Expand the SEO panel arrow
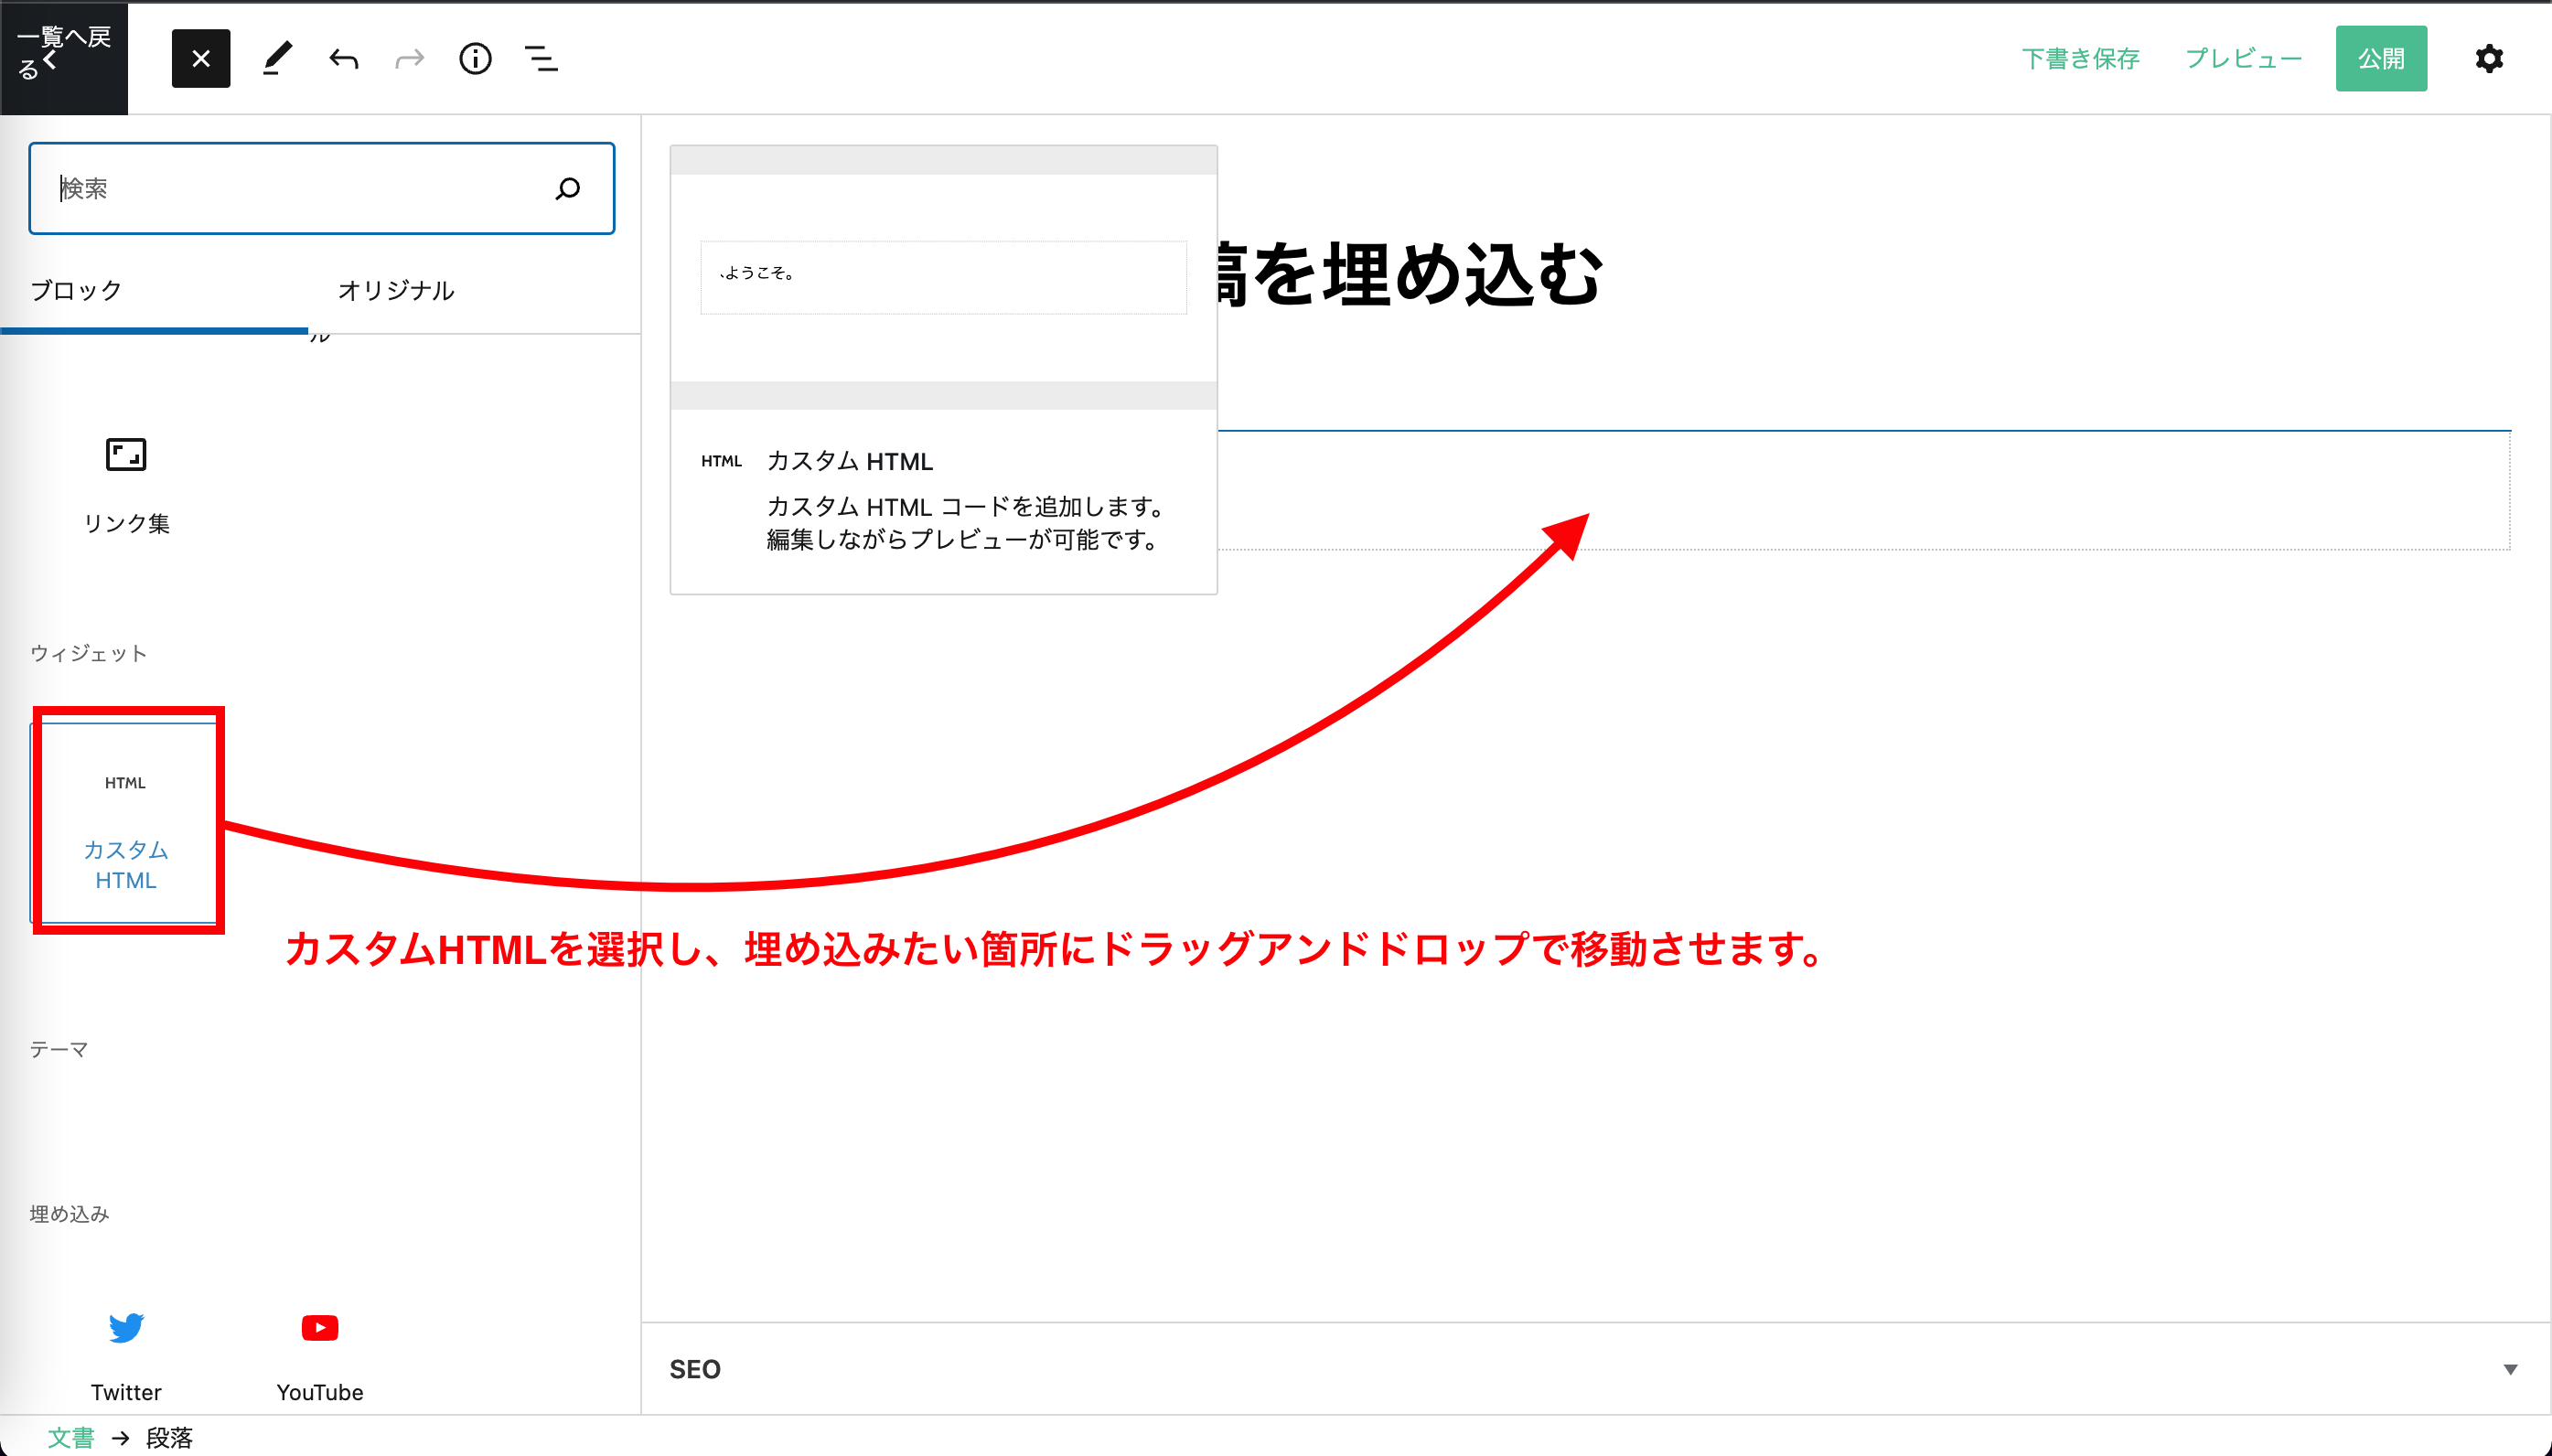 pyautogui.click(x=2509, y=1369)
